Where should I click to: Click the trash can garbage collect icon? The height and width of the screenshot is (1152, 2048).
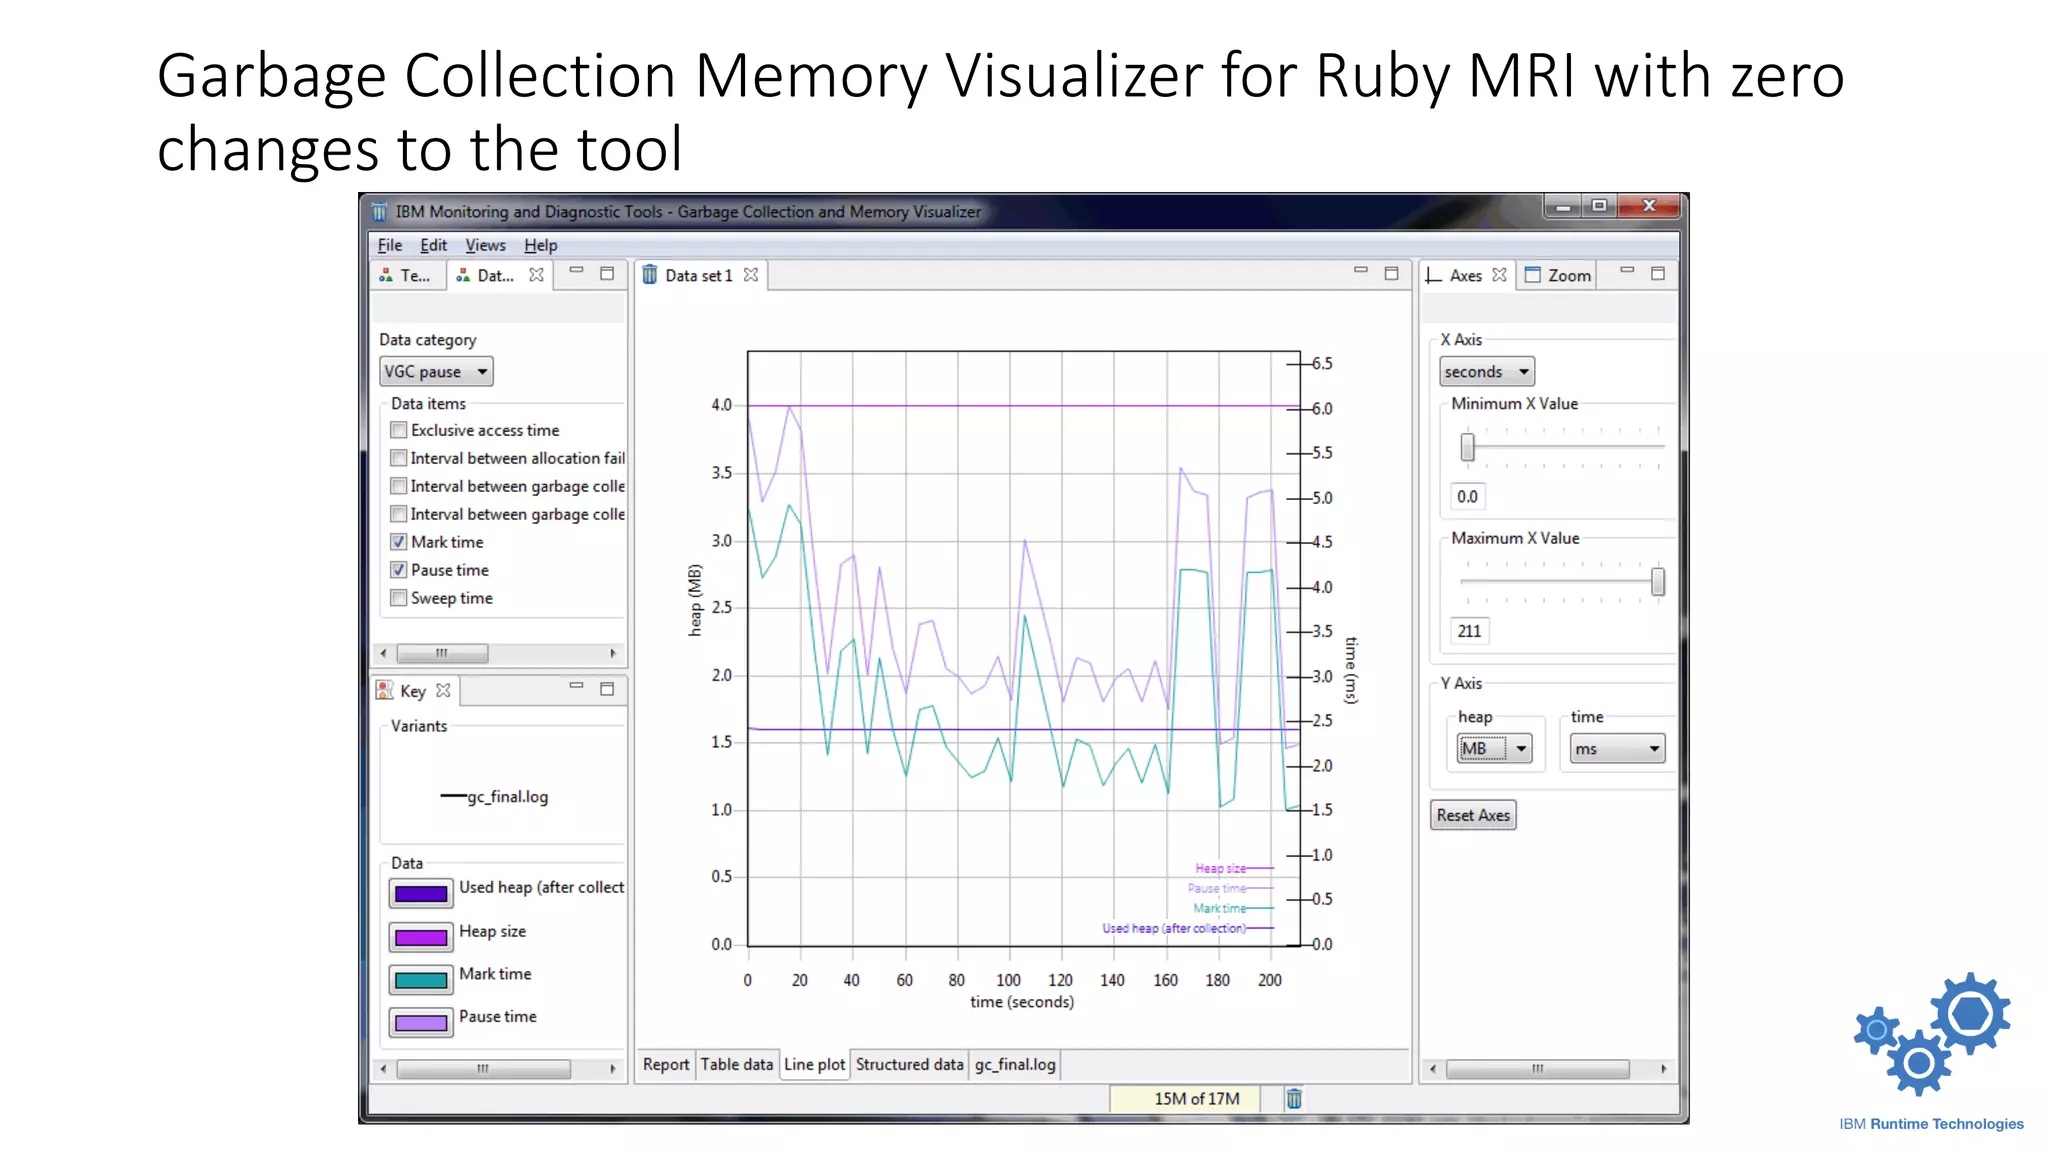pos(1294,1098)
